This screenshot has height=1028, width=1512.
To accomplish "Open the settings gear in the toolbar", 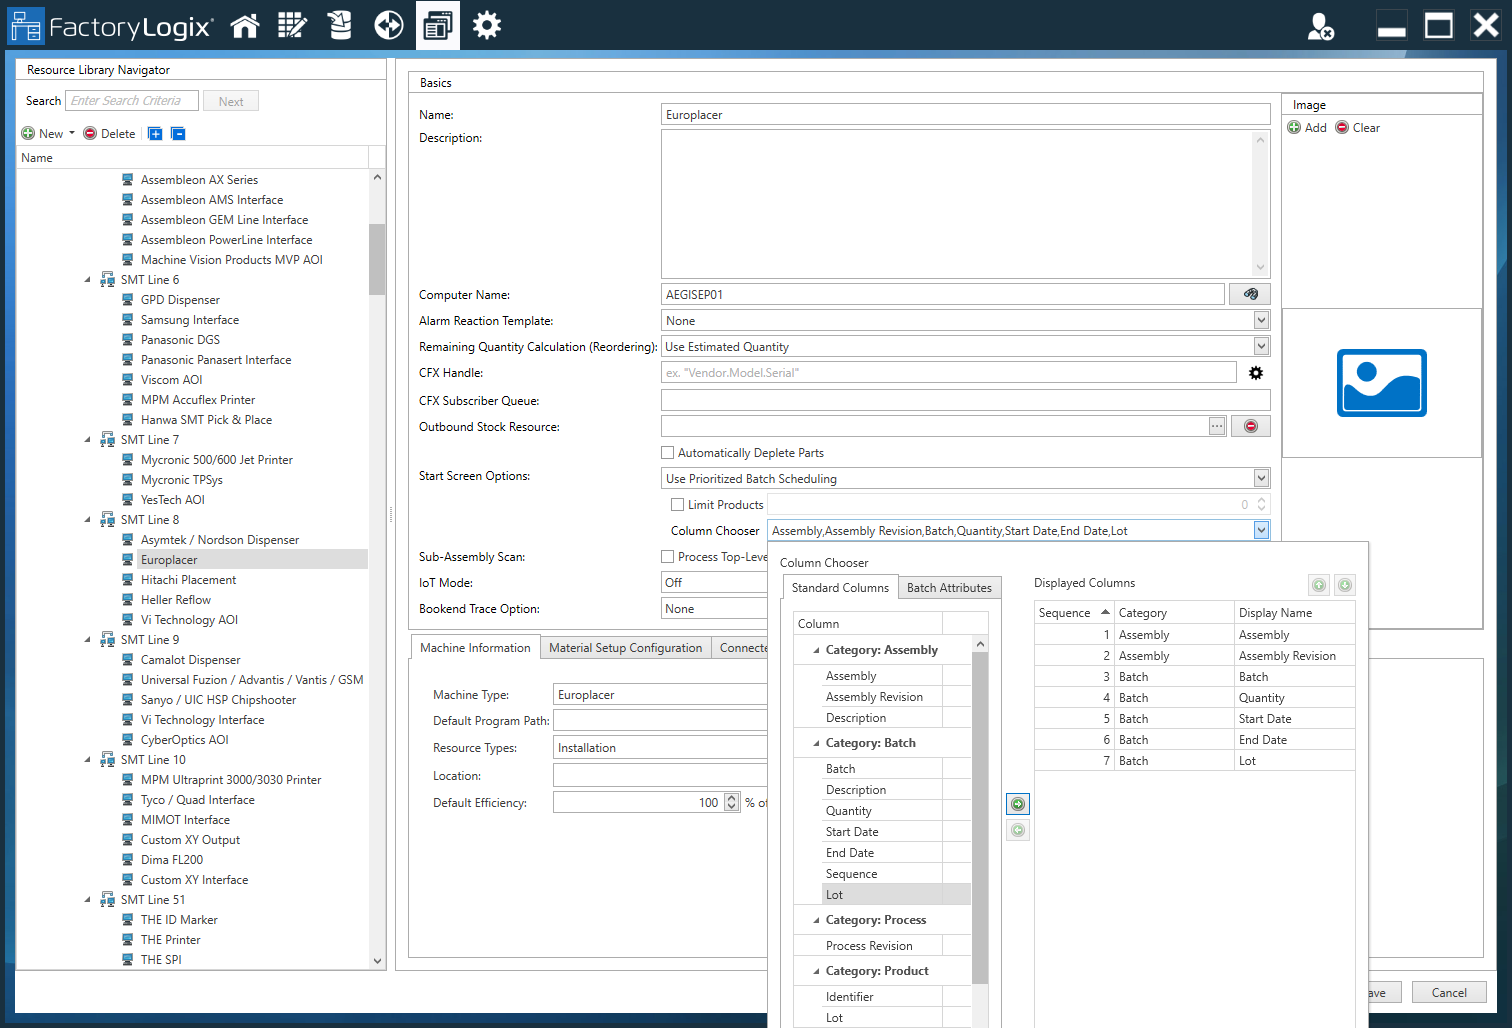I will (487, 25).
